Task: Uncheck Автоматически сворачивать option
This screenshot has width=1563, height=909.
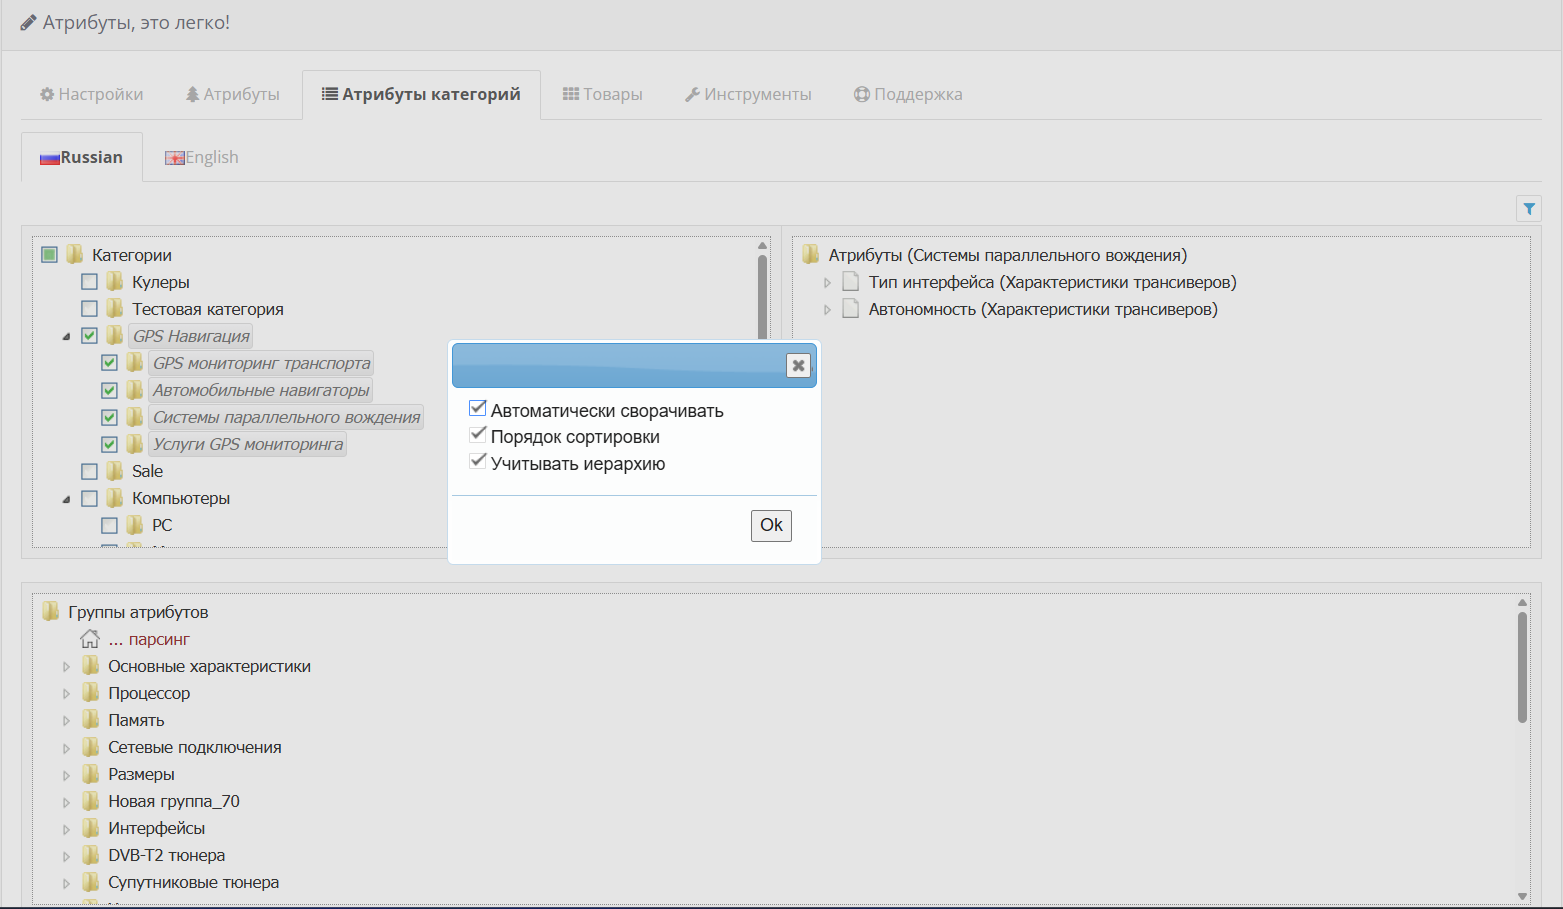Action: click(x=478, y=409)
